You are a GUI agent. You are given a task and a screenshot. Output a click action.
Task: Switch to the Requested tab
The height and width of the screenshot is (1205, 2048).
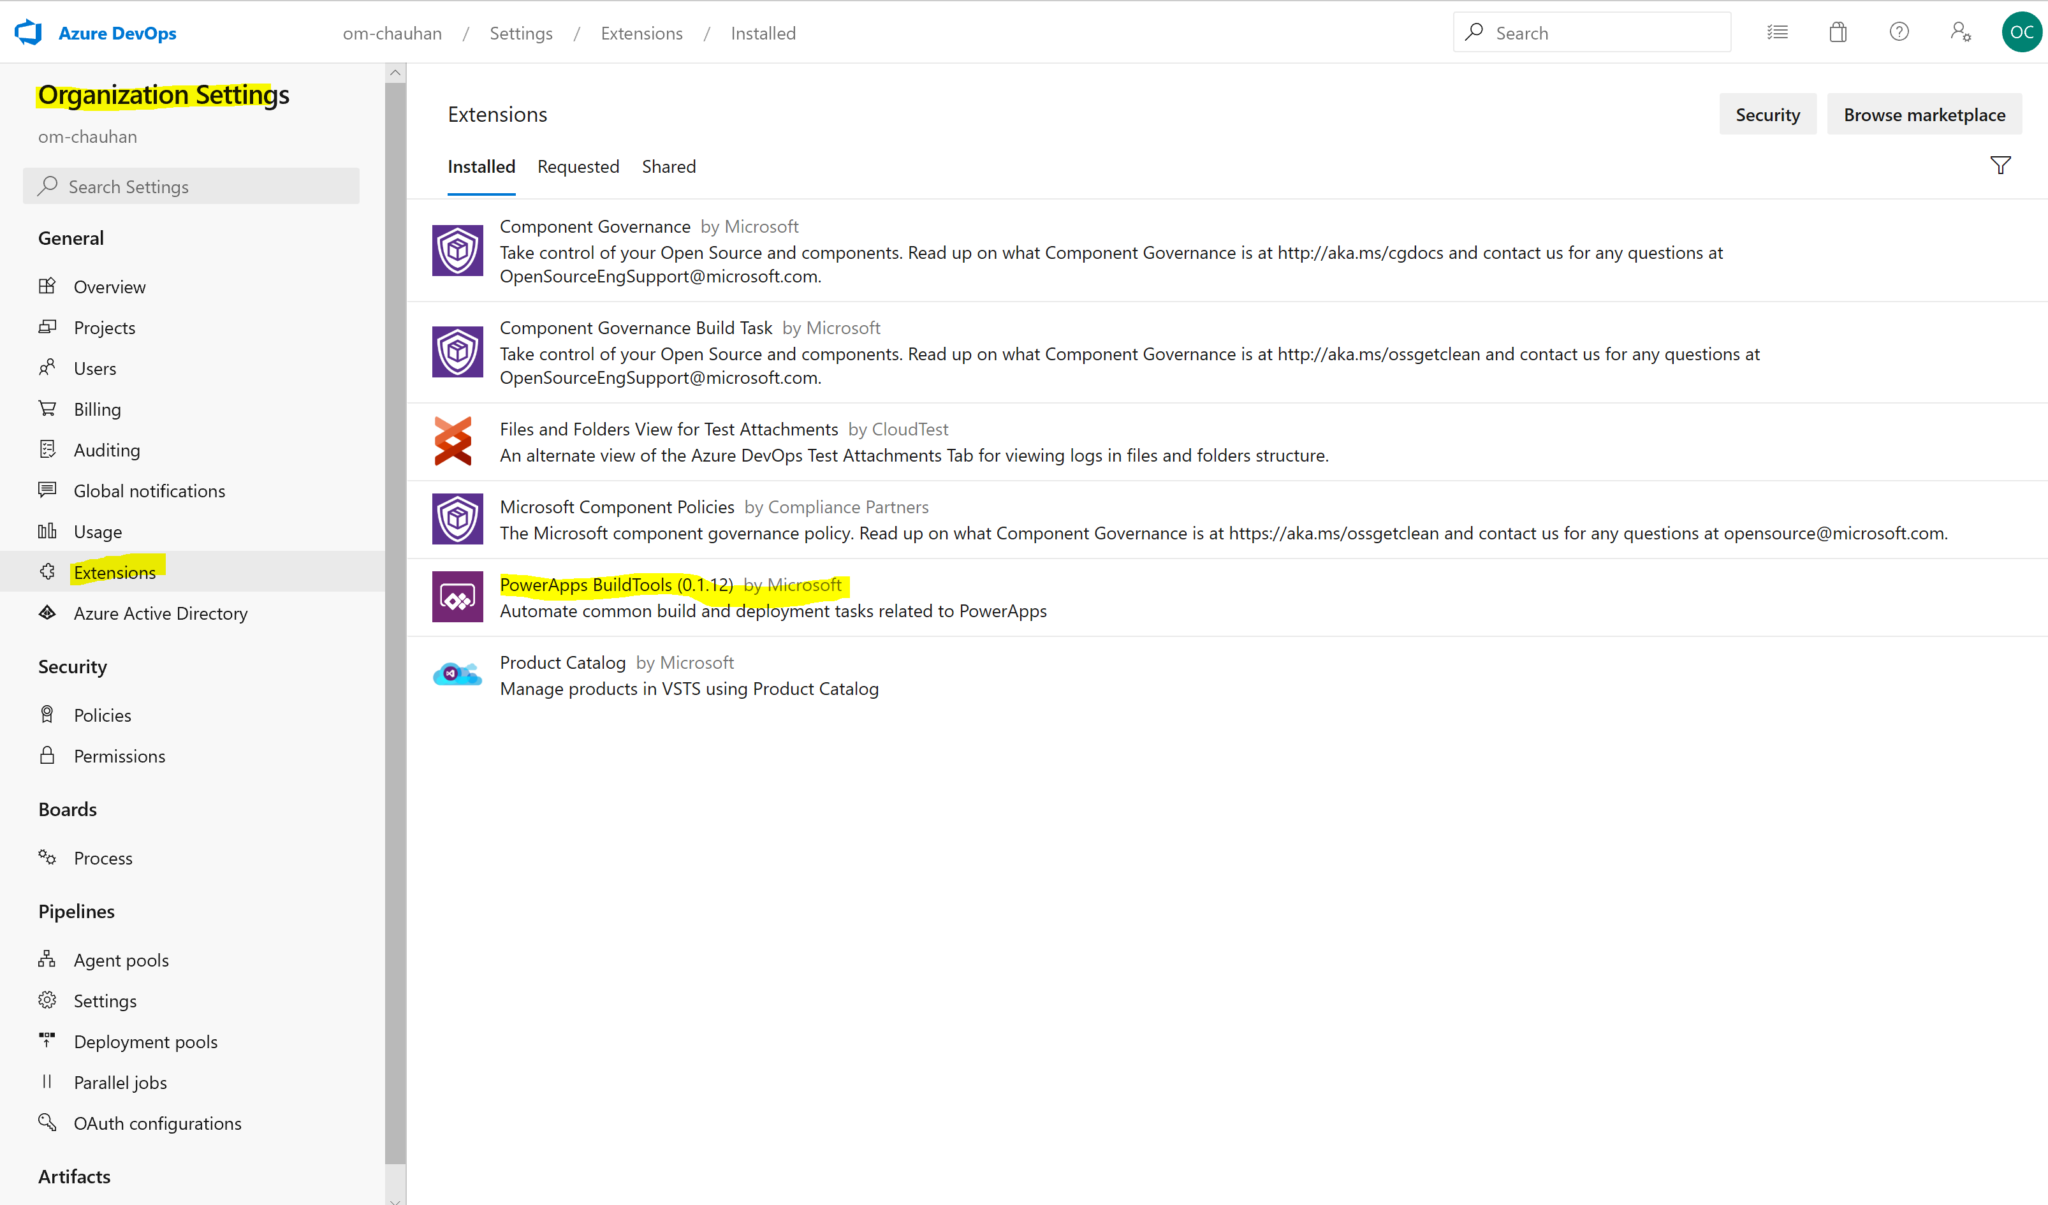tap(578, 166)
